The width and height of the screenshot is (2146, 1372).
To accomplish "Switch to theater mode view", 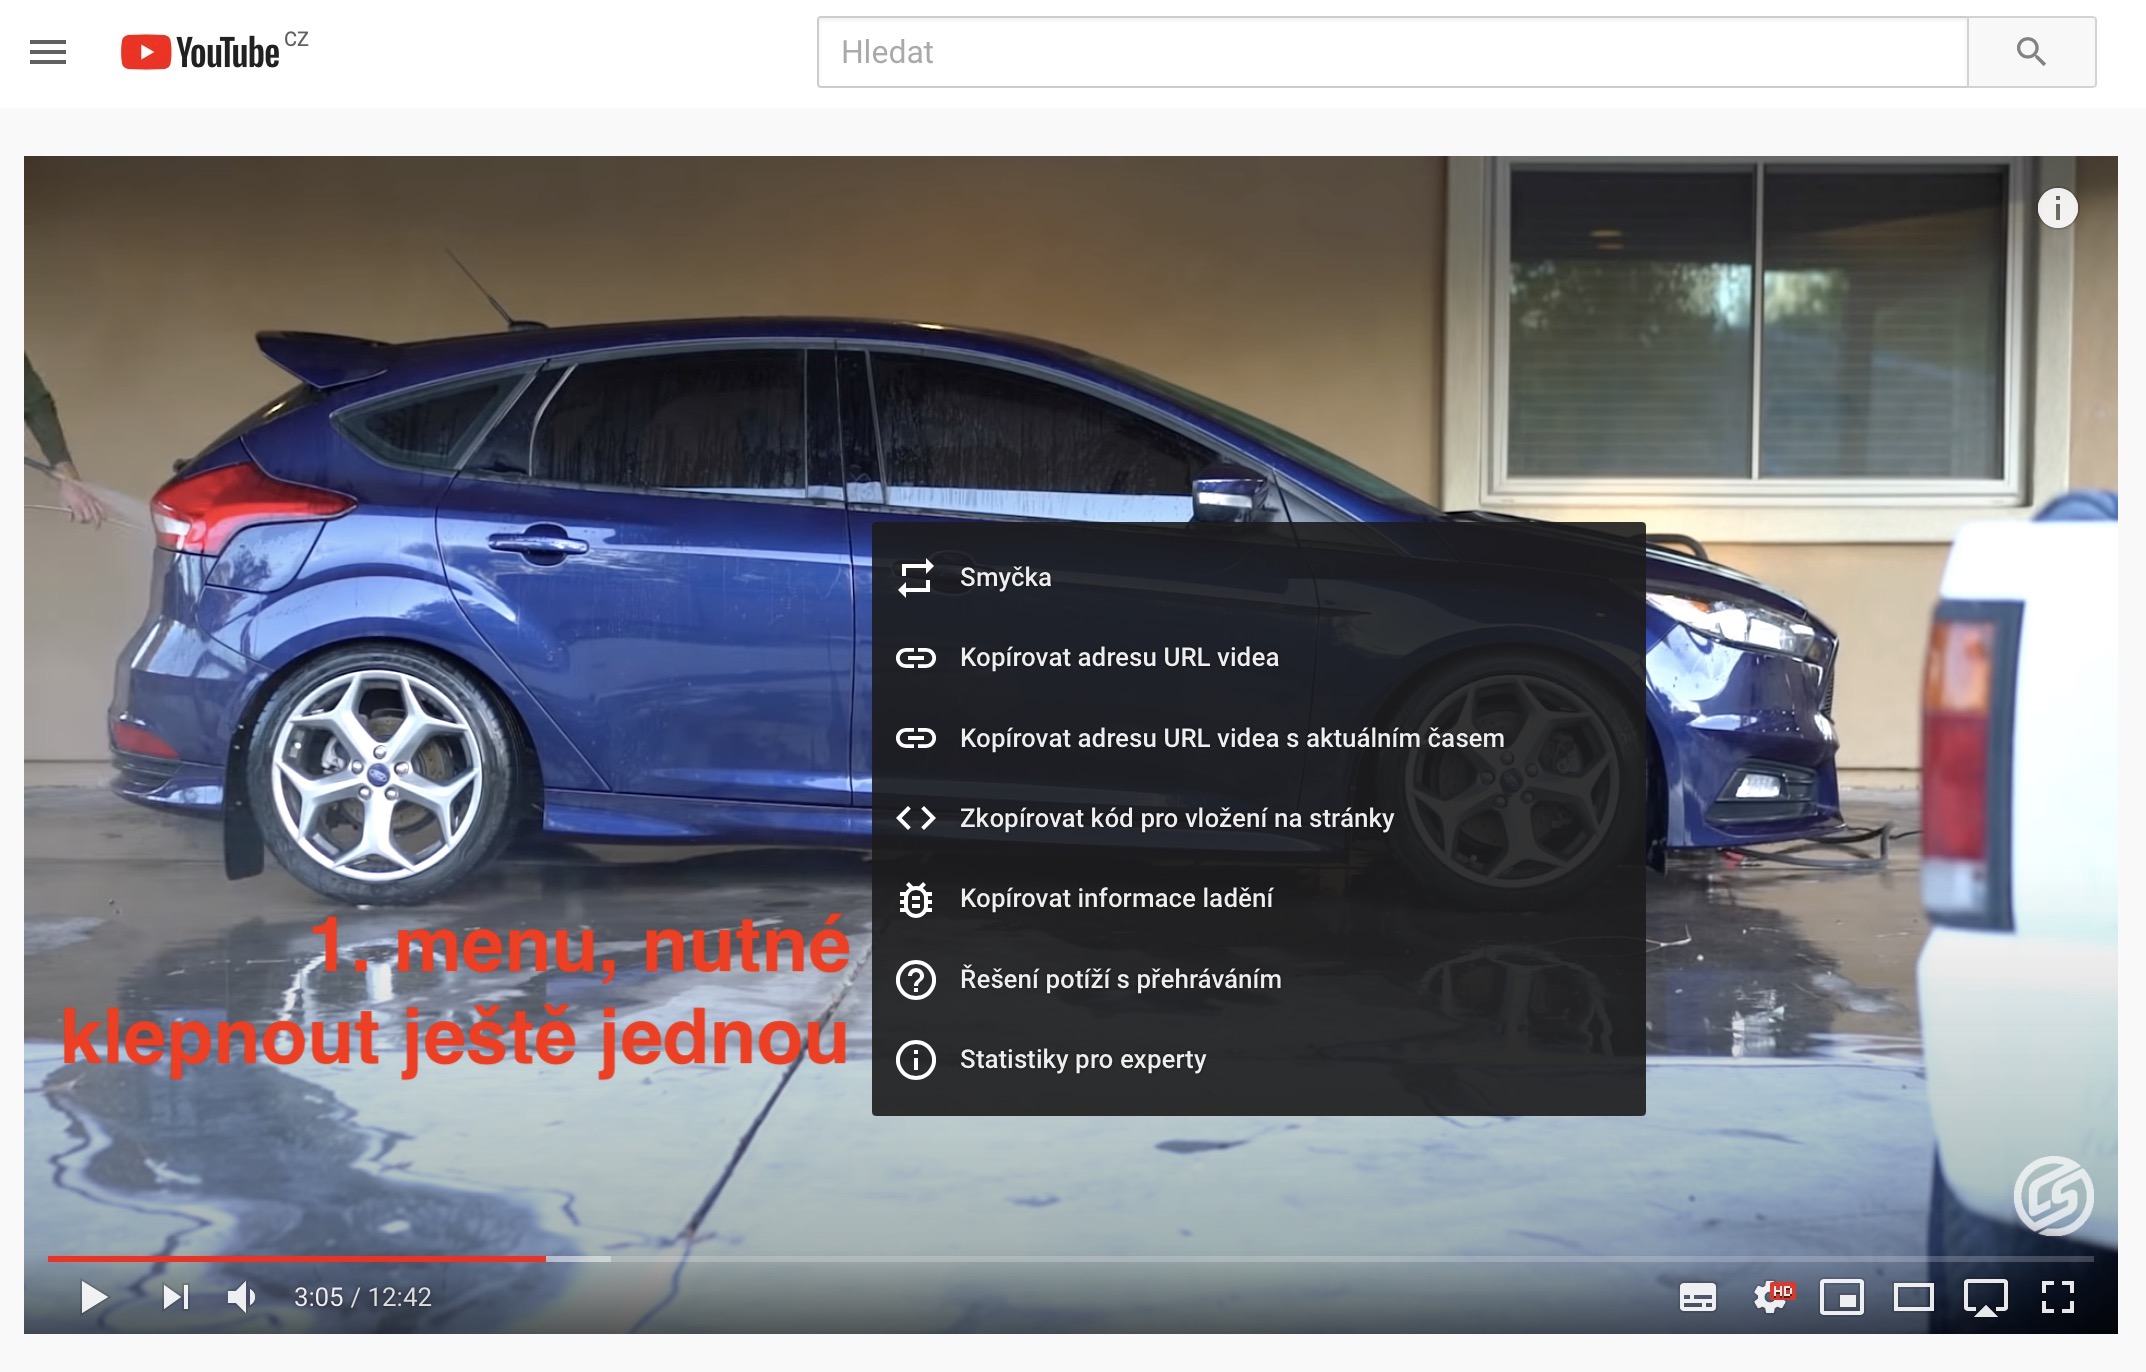I will click(1913, 1297).
